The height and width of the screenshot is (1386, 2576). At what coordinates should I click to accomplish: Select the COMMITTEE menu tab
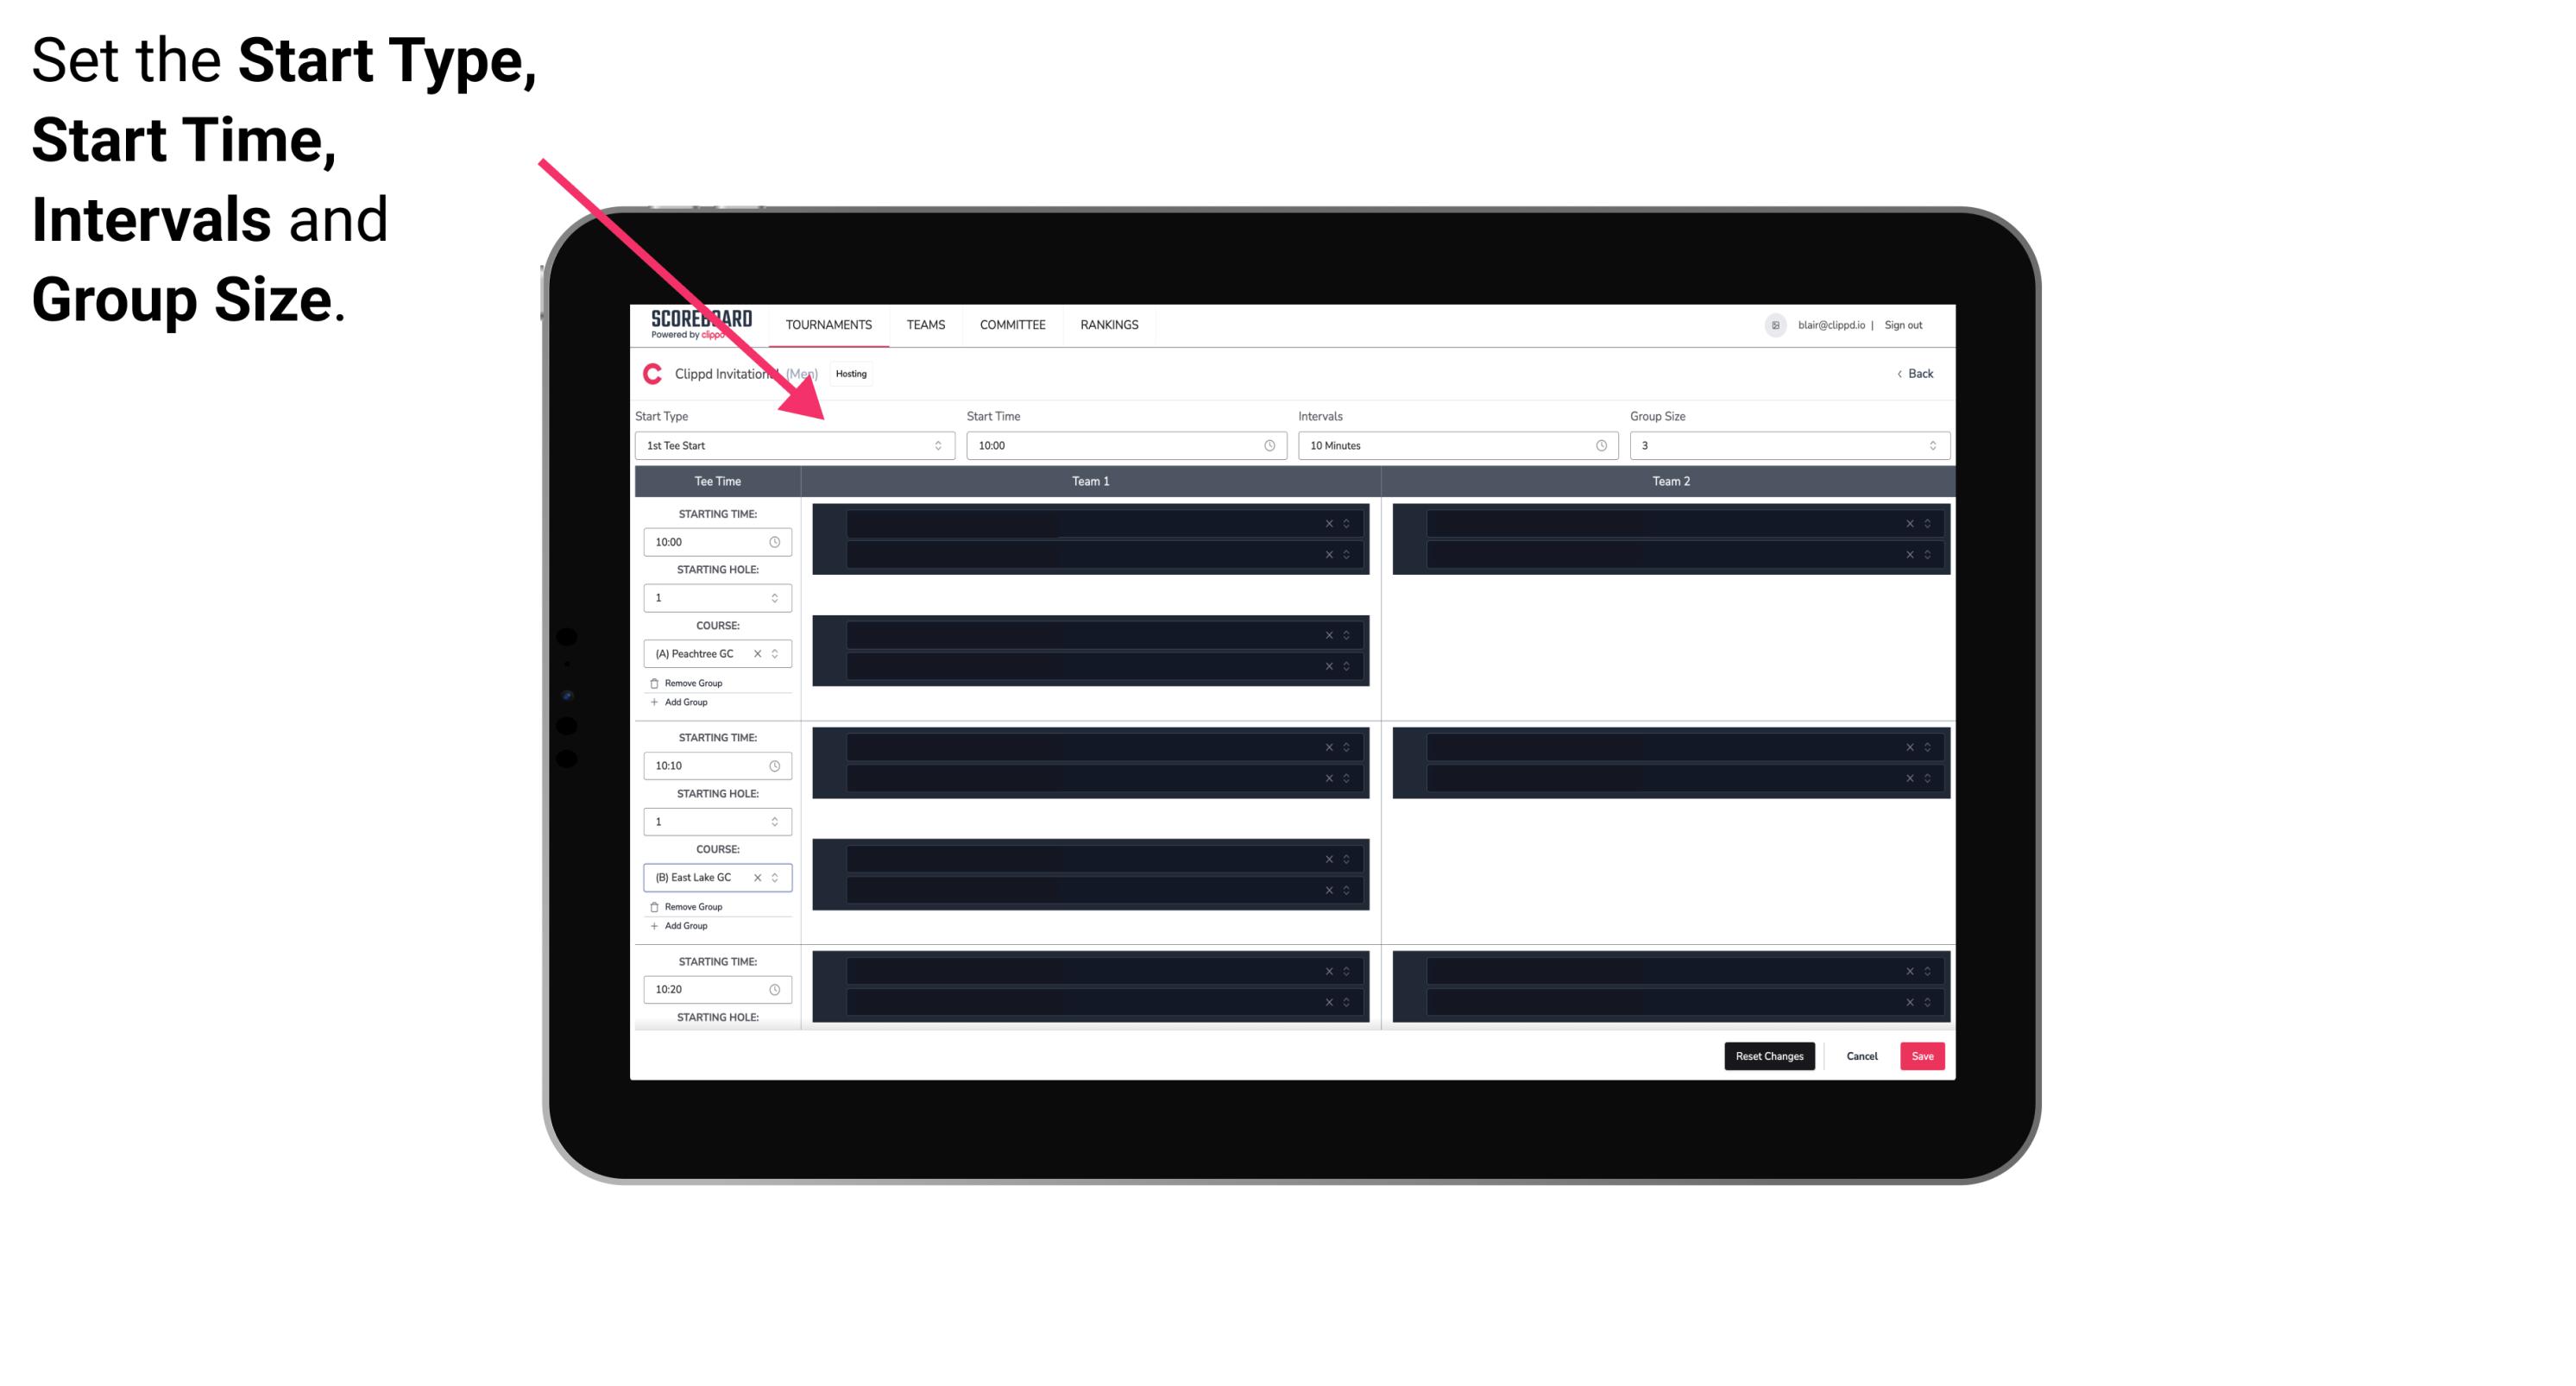tap(1011, 324)
